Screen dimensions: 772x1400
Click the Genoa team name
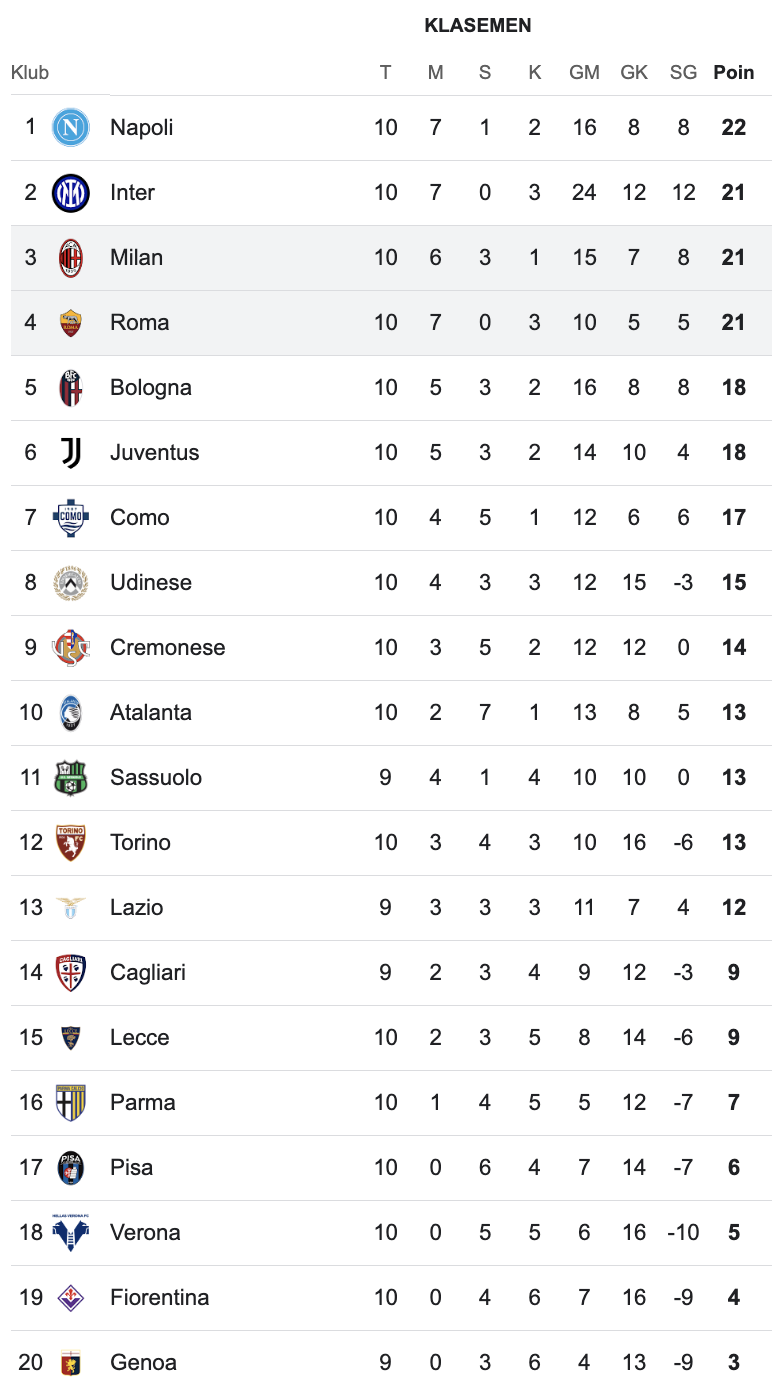(143, 1362)
